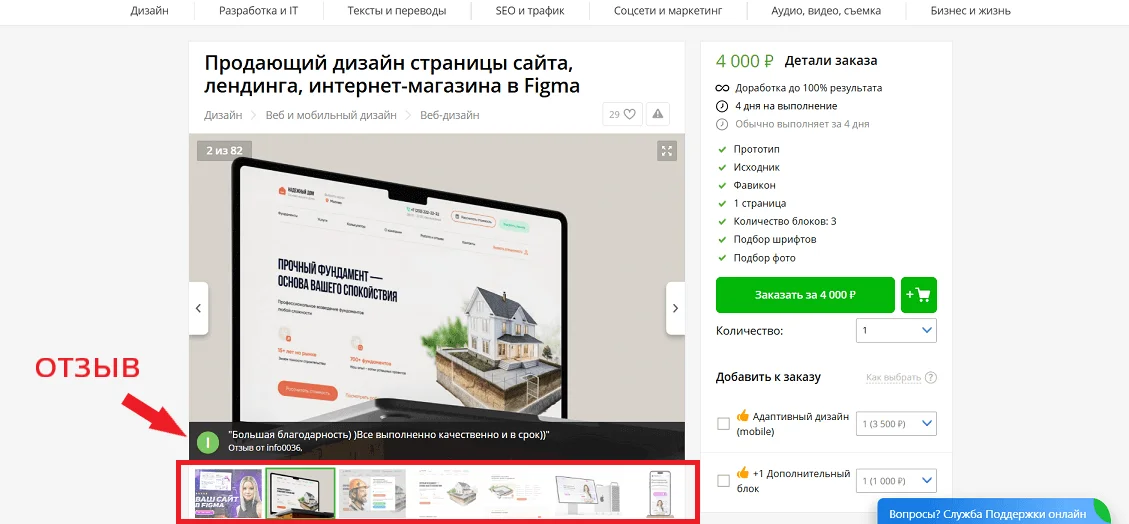
Task: Go to previous gallery image arrow
Action: (198, 309)
